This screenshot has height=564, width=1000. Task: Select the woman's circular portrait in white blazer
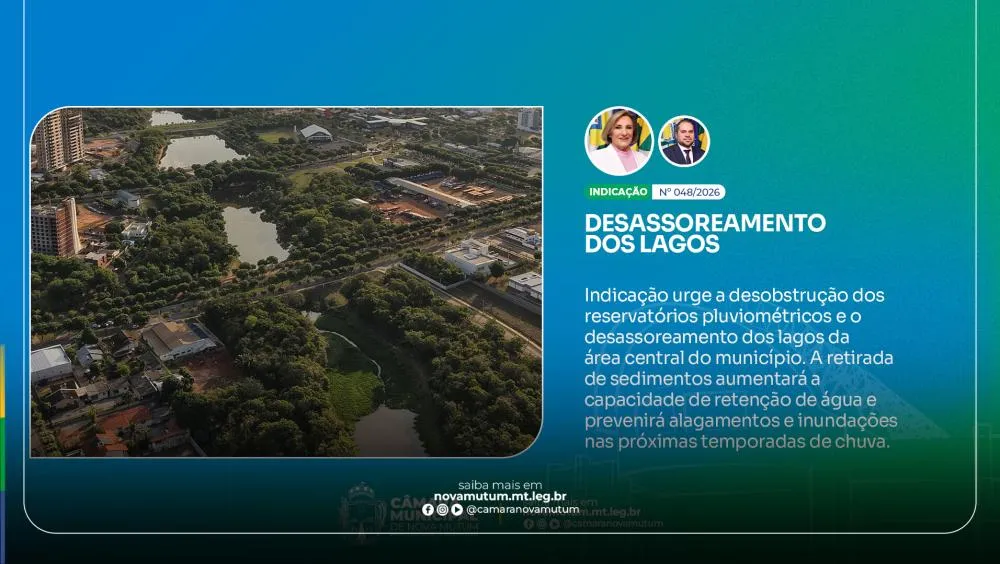pyautogui.click(x=618, y=142)
